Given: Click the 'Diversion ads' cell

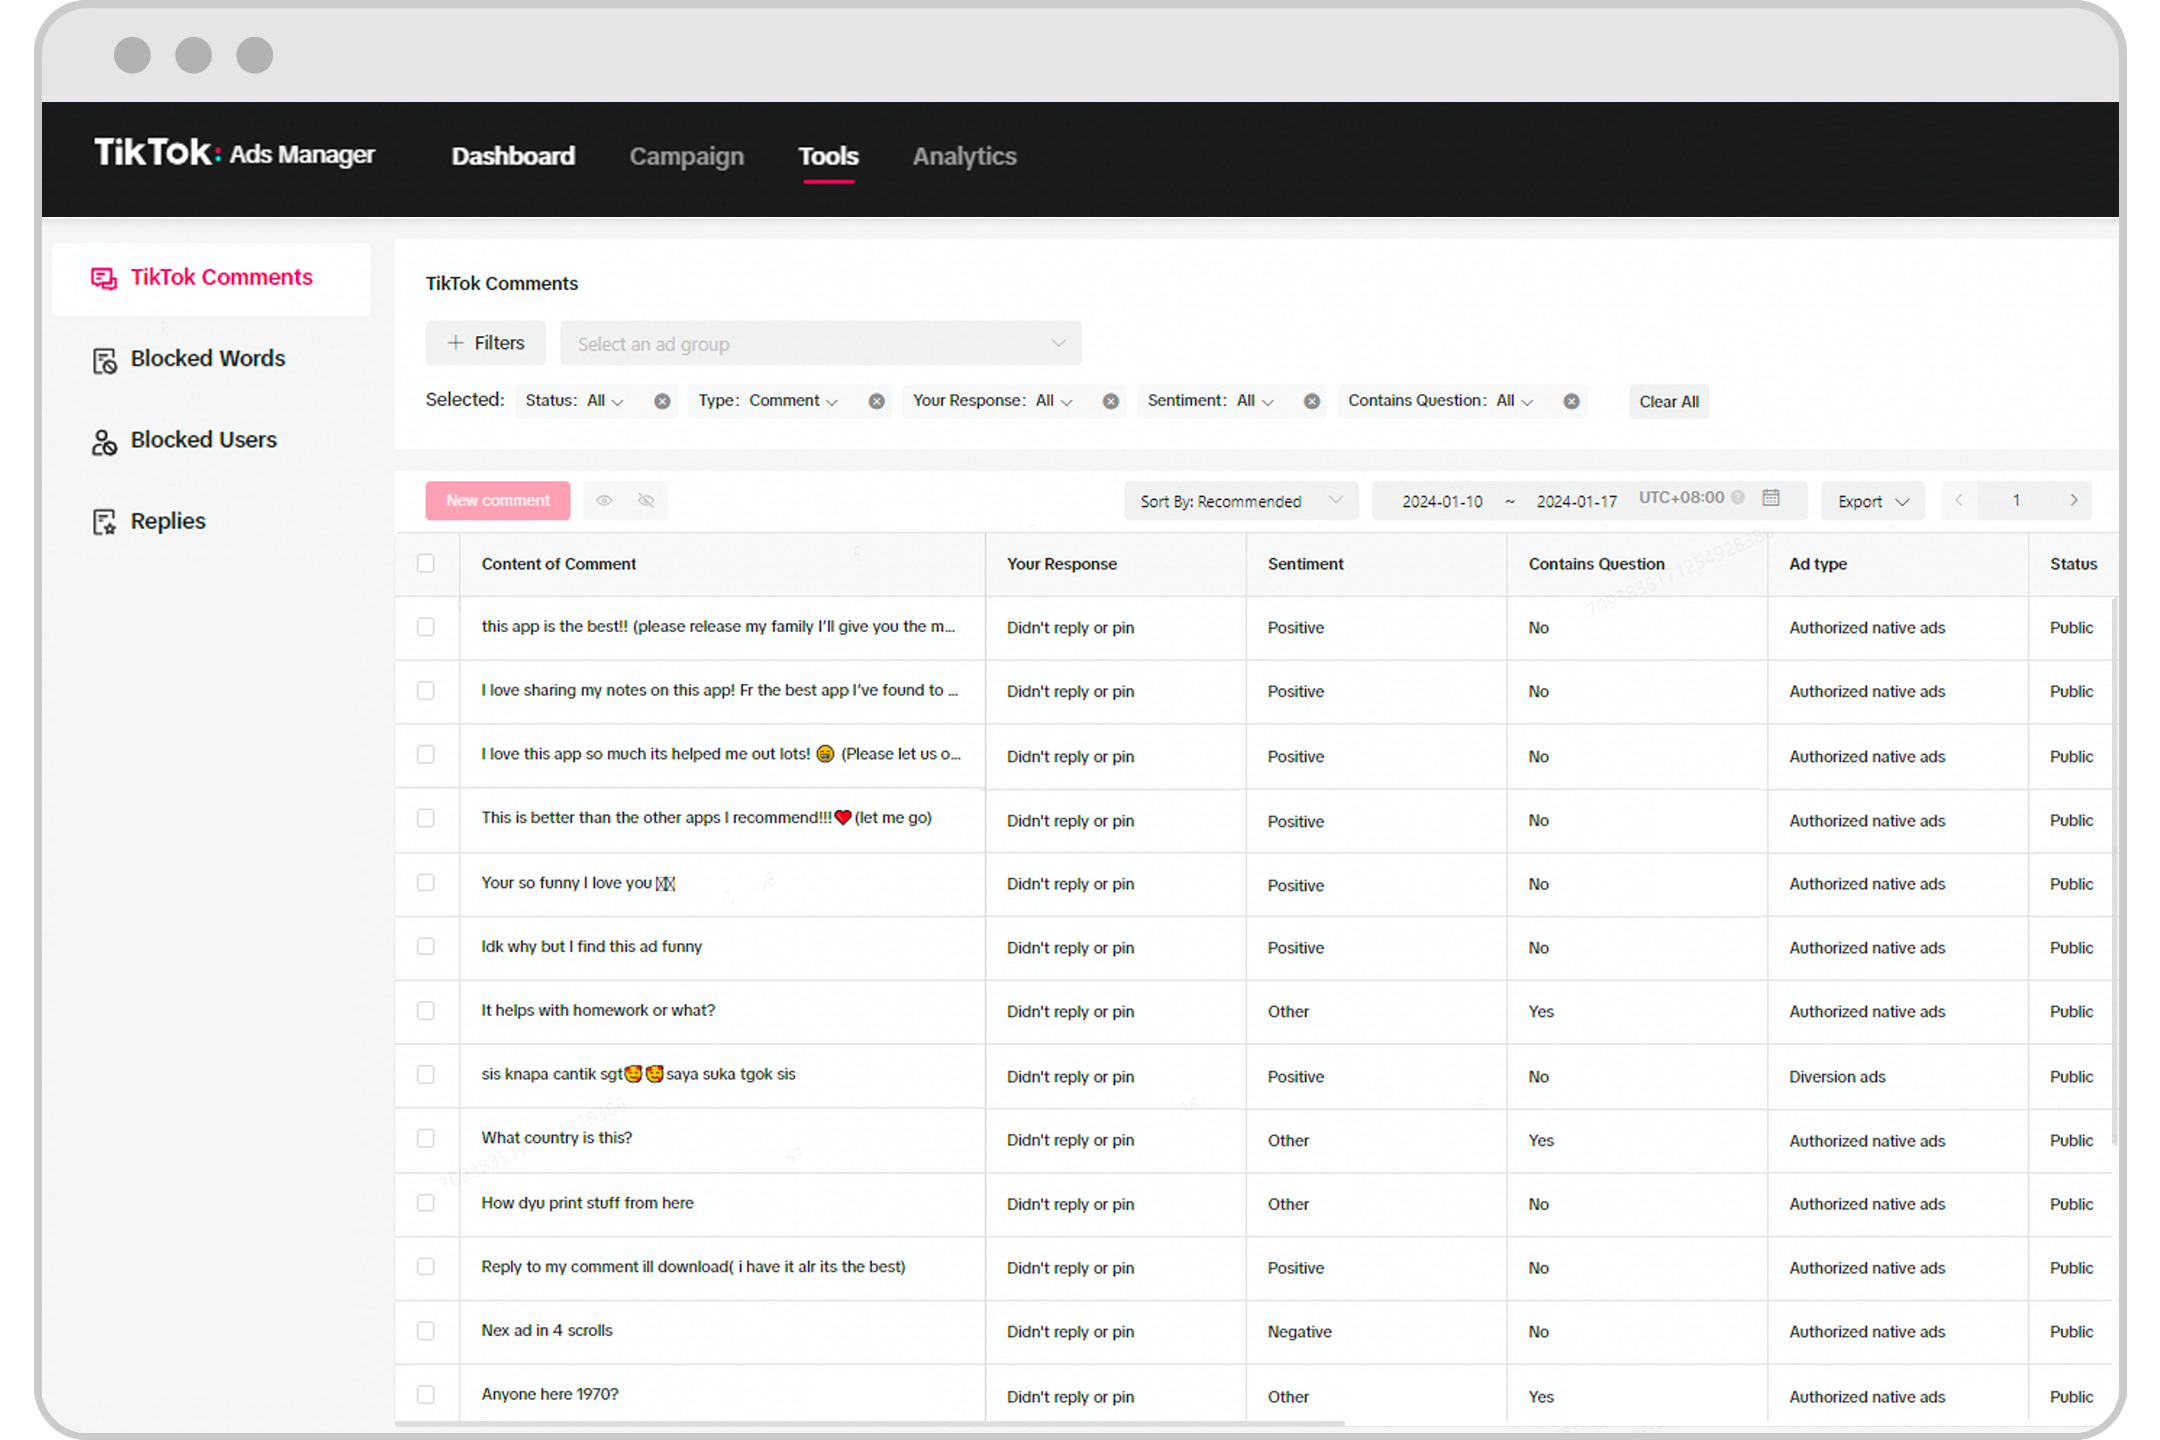Looking at the screenshot, I should (1837, 1077).
